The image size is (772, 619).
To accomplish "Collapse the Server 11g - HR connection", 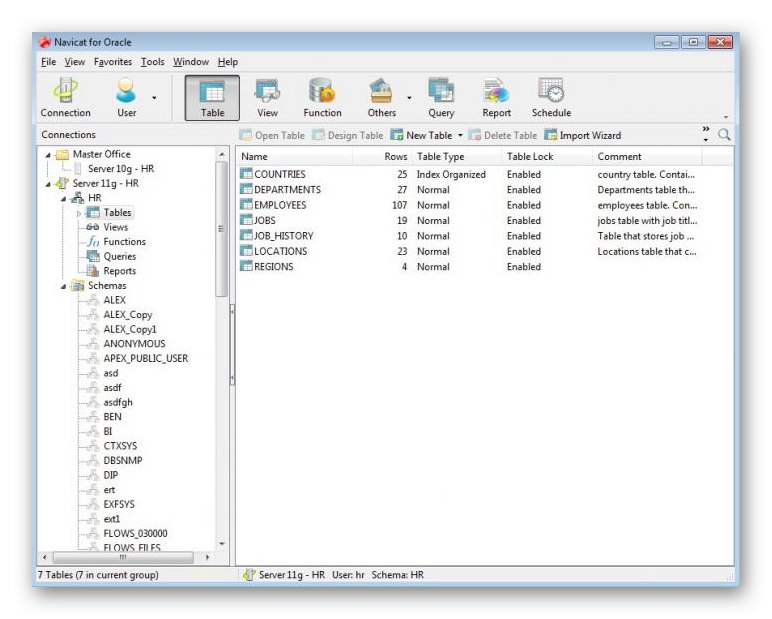I will tap(48, 184).
